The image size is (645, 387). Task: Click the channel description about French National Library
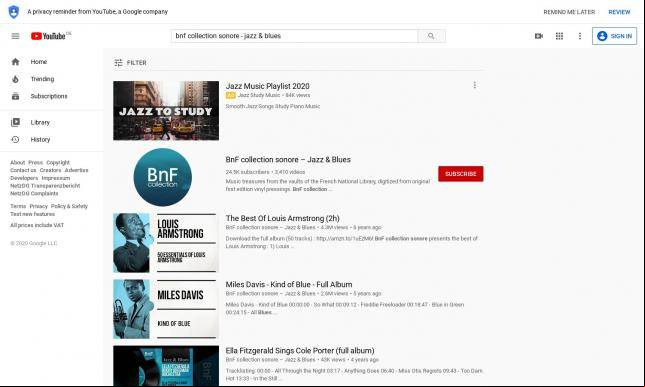pos(328,185)
